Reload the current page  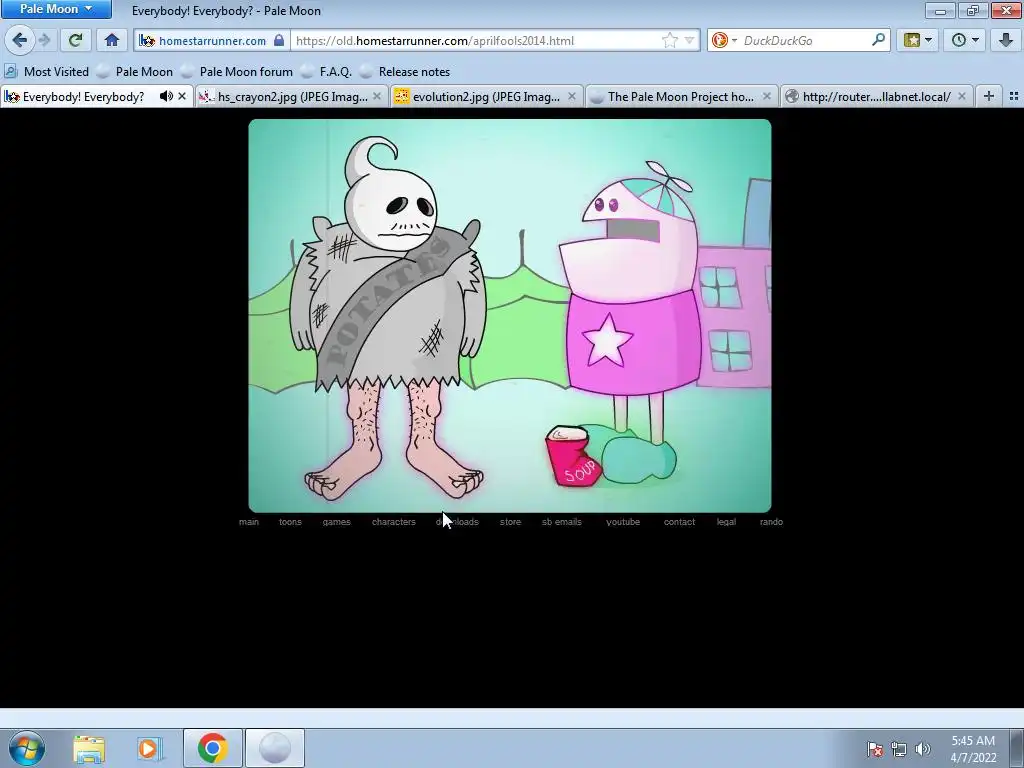click(x=75, y=40)
